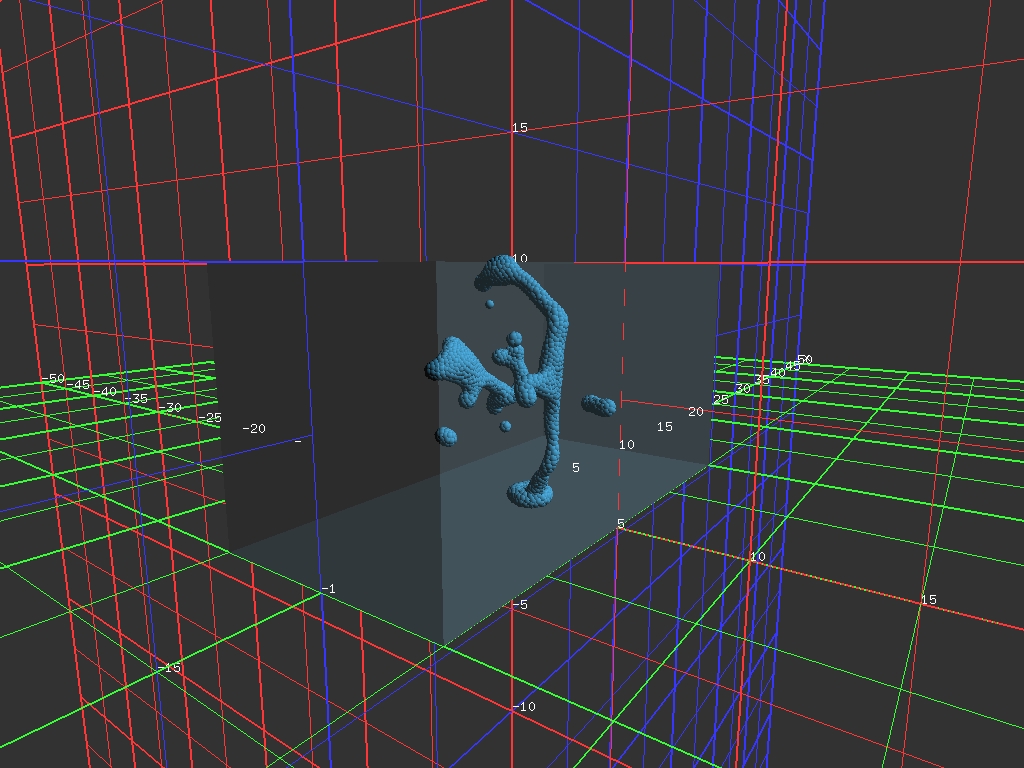Click the -50 axis label
The height and width of the screenshot is (768, 1024).
53,378
